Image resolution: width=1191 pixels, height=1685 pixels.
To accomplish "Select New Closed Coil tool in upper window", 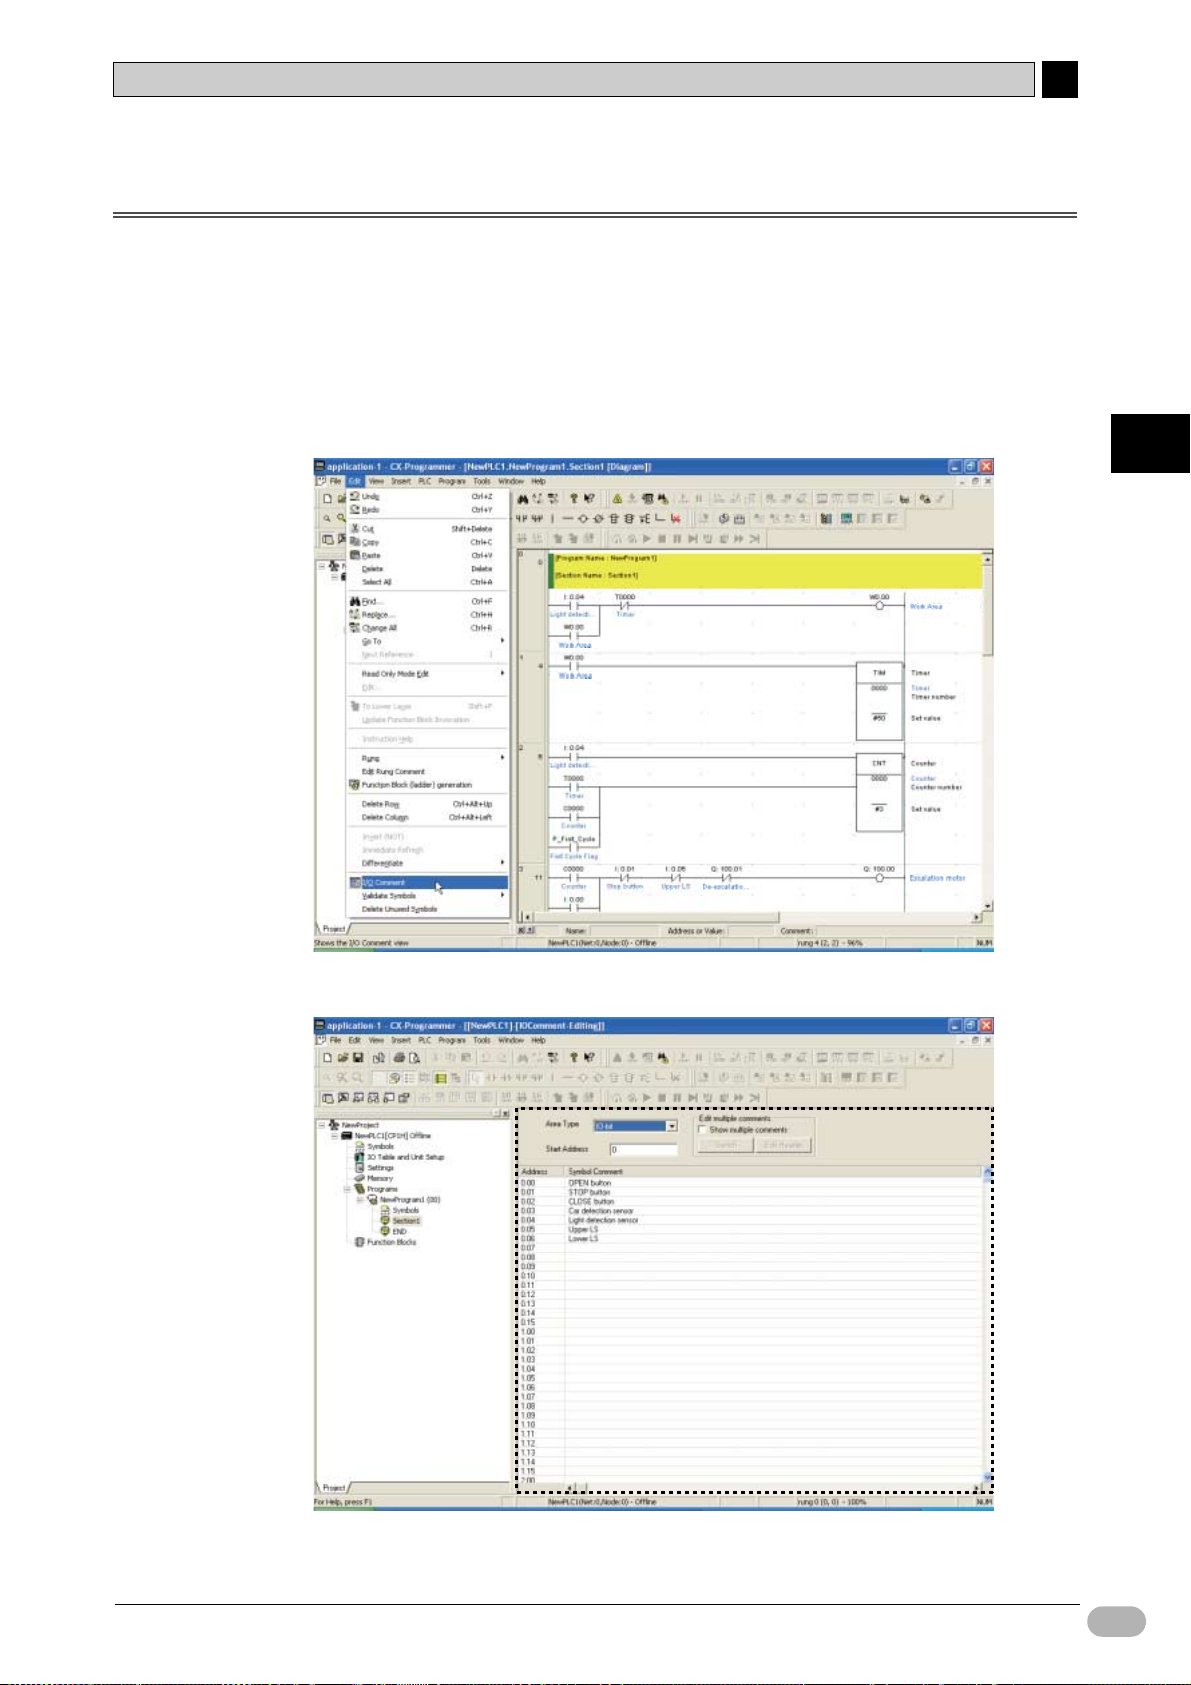I will point(598,518).
